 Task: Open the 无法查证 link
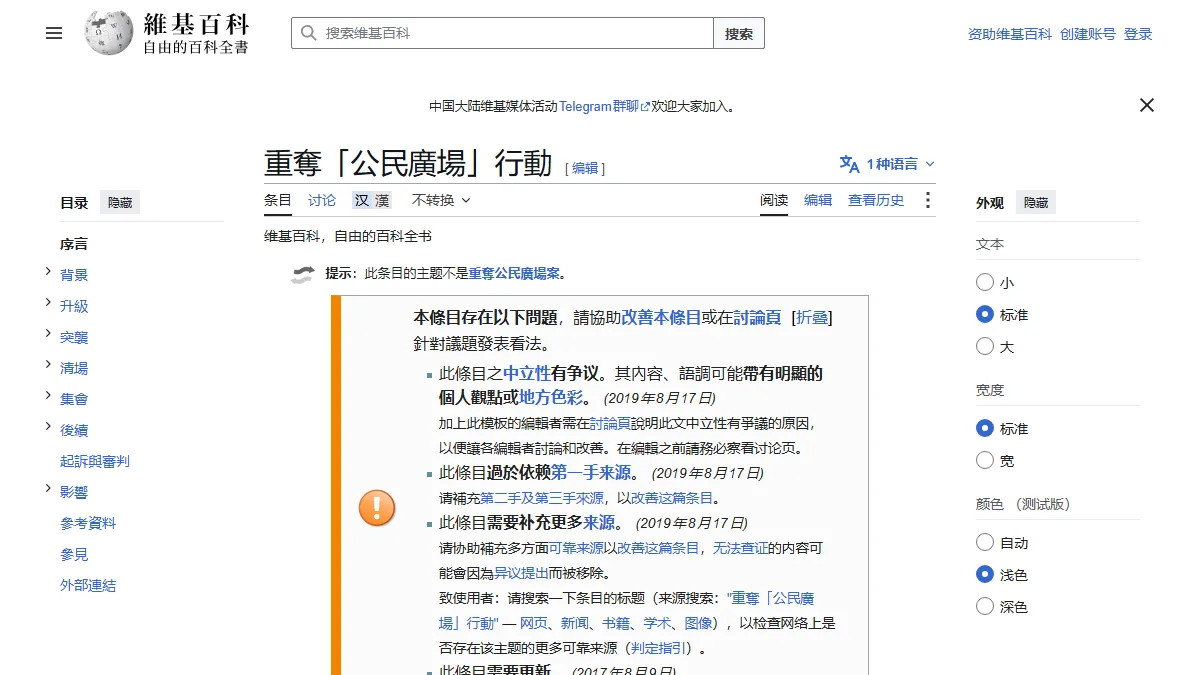pyautogui.click(x=741, y=548)
